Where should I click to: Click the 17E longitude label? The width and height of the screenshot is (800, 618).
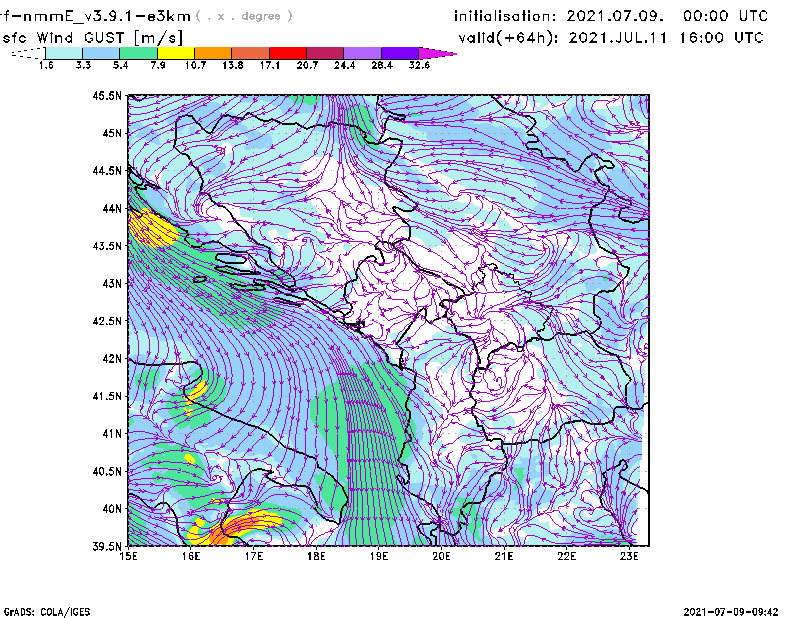tap(254, 556)
